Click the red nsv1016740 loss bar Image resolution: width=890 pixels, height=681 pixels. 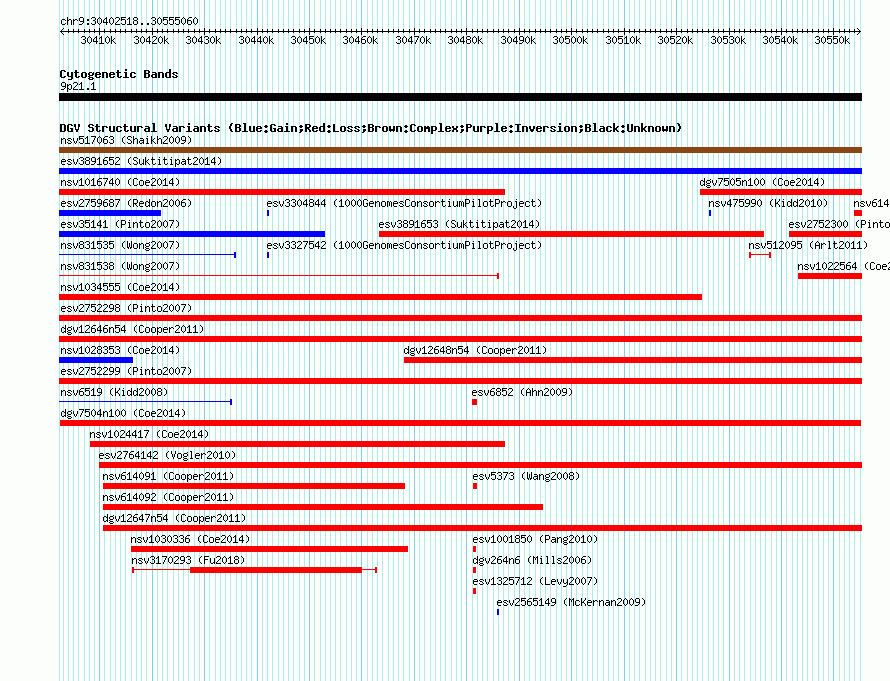(282, 192)
